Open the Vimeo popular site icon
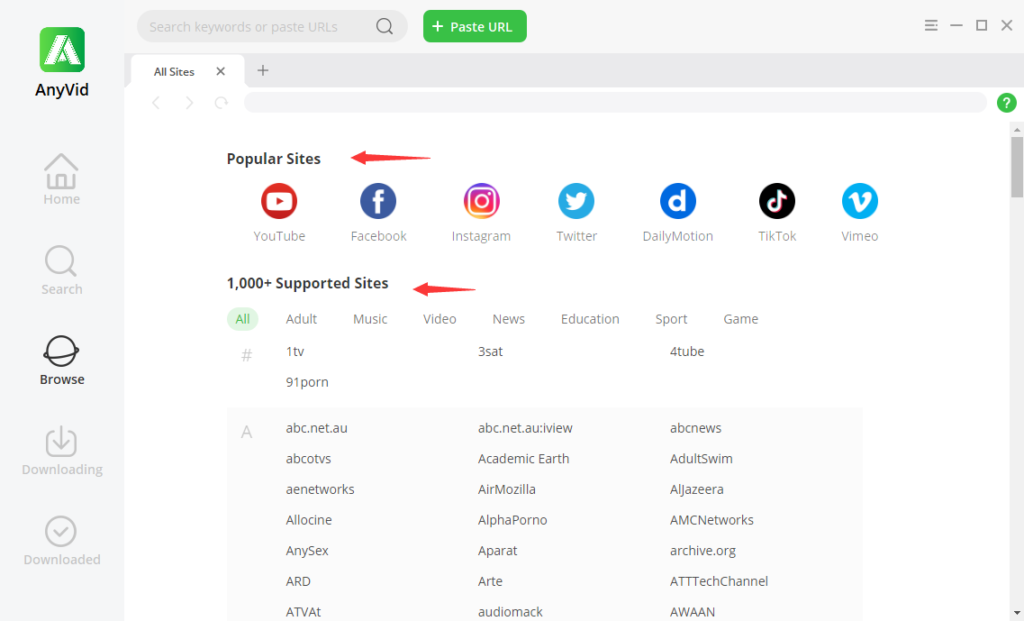 (859, 201)
